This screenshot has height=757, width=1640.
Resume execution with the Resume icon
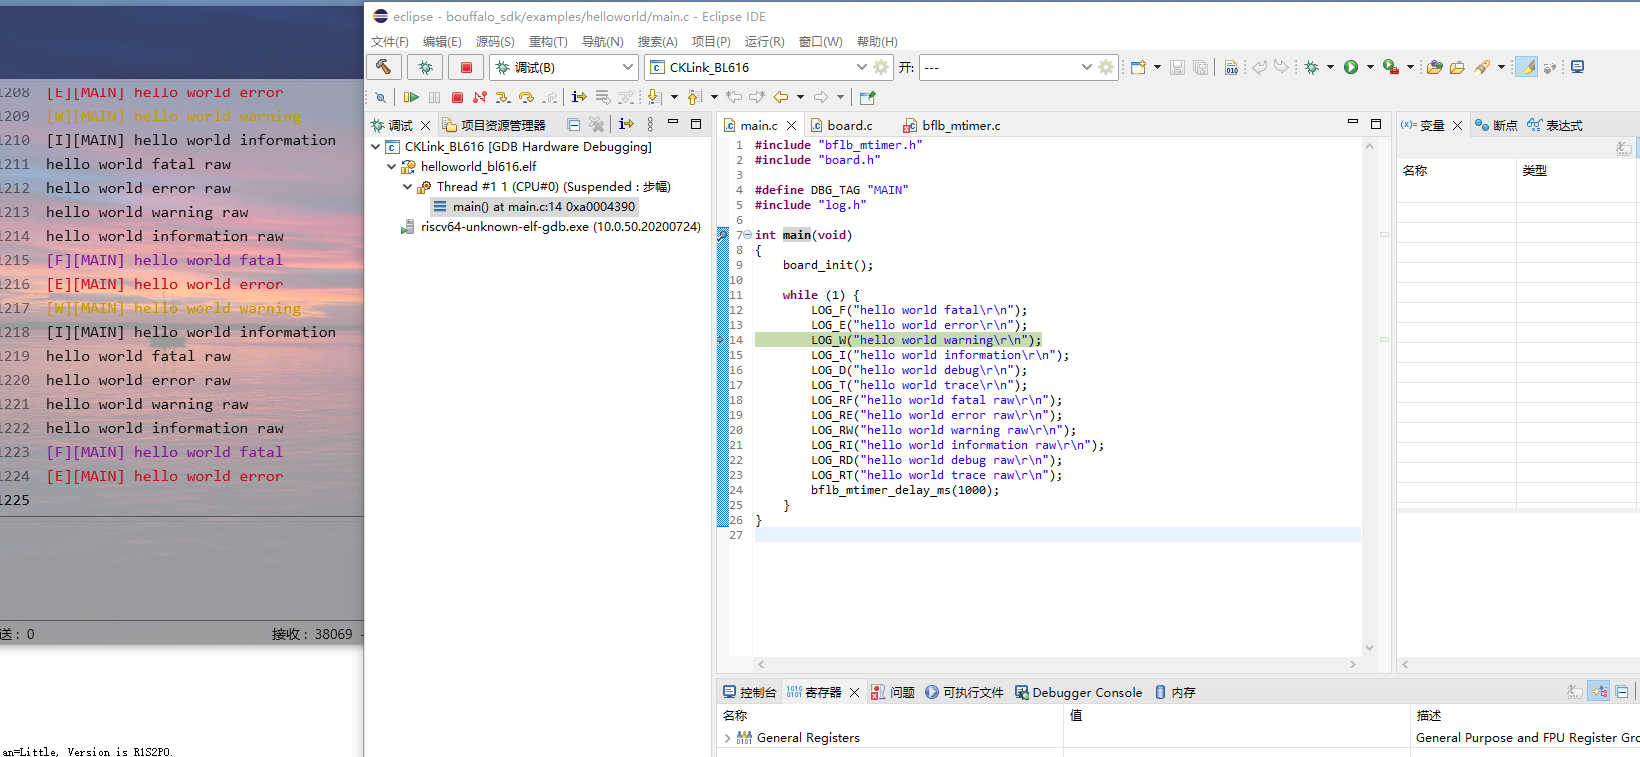tap(411, 97)
